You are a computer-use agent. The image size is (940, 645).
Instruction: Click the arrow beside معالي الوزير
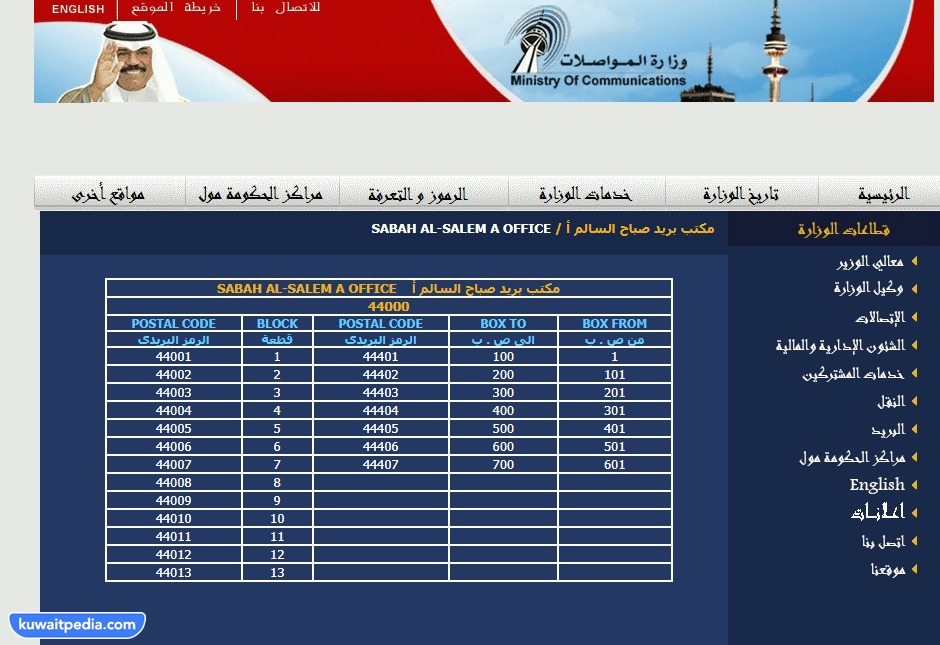[x=915, y=261]
